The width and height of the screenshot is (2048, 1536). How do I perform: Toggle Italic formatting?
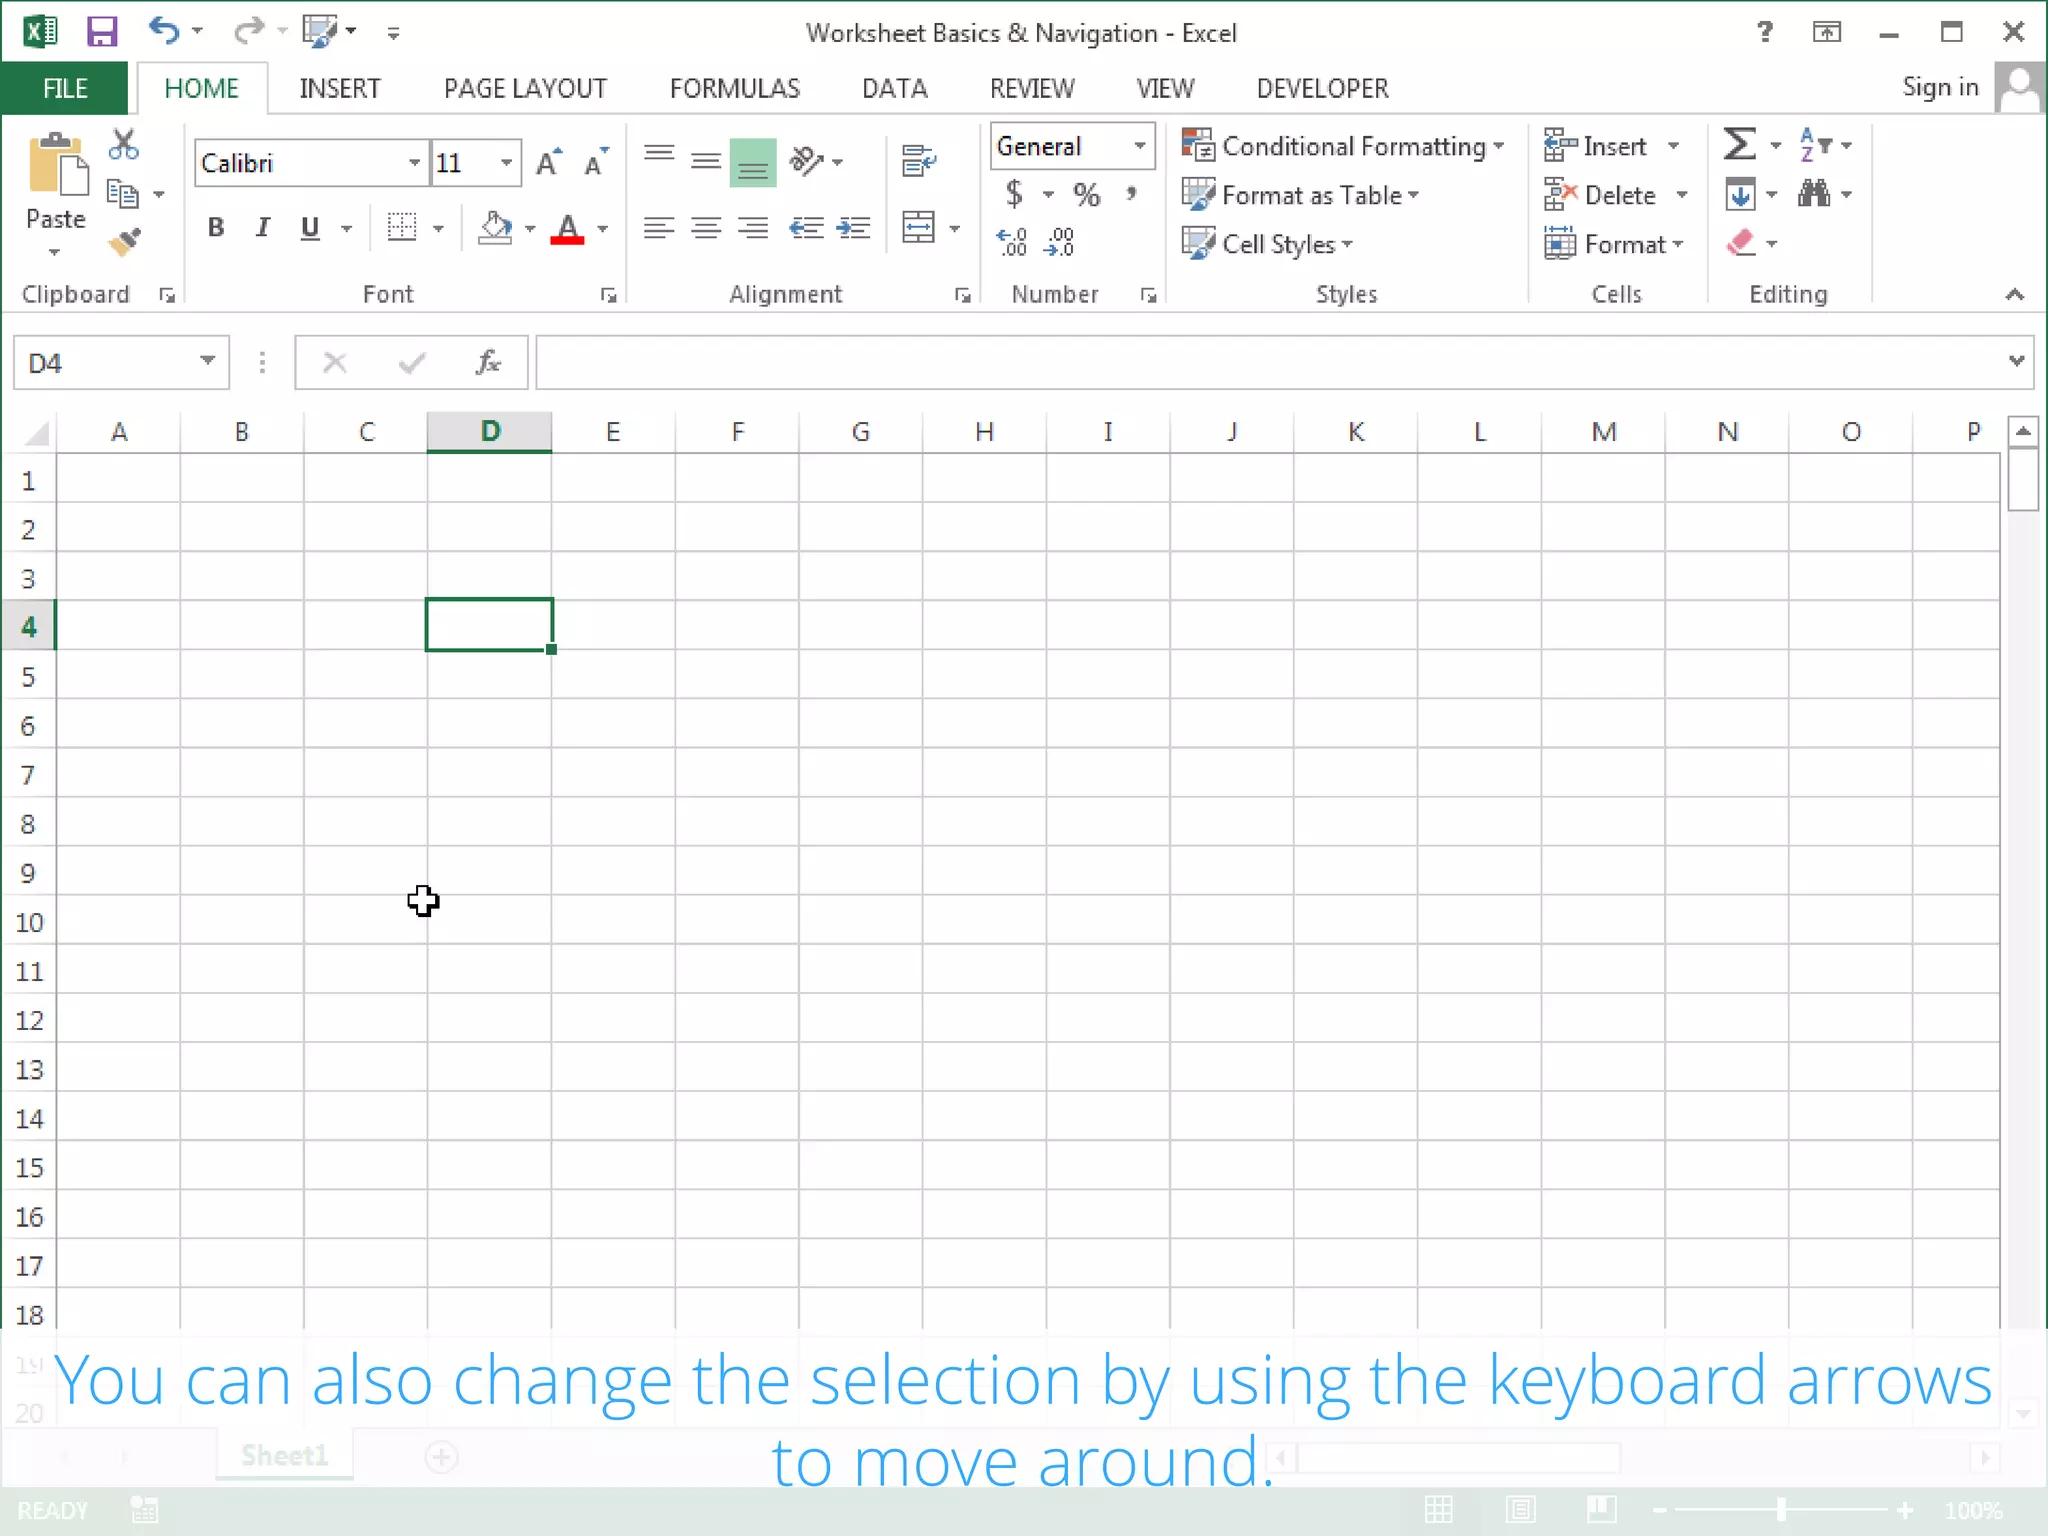[x=262, y=228]
